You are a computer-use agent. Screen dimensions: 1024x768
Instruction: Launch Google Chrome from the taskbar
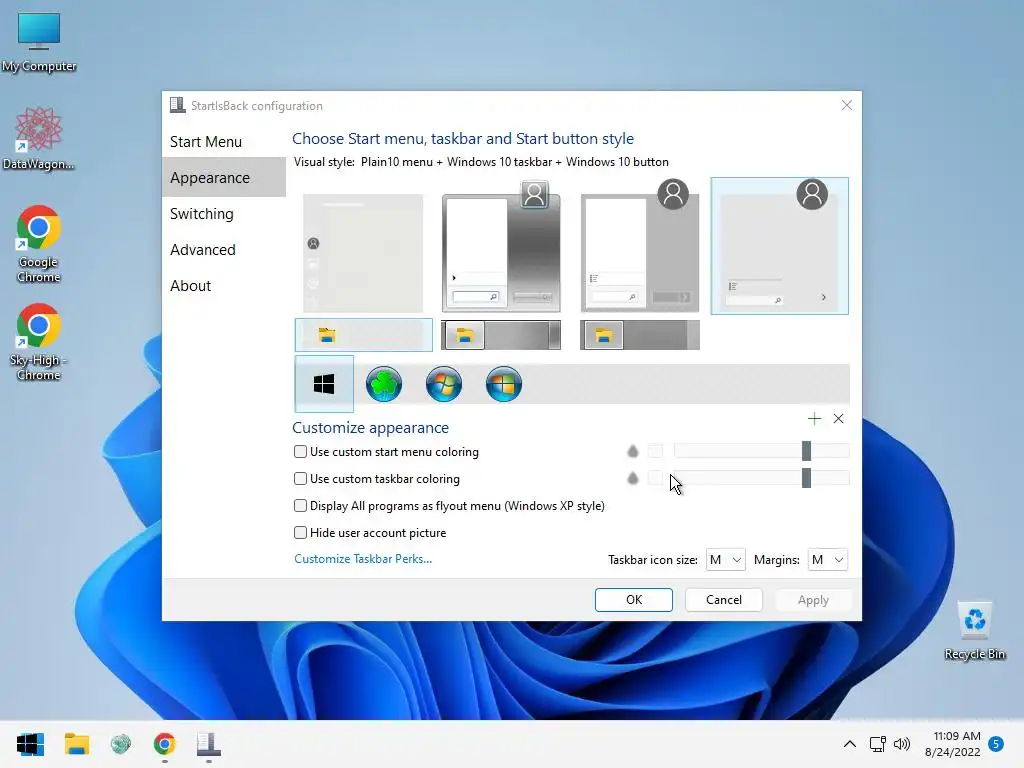pos(165,744)
